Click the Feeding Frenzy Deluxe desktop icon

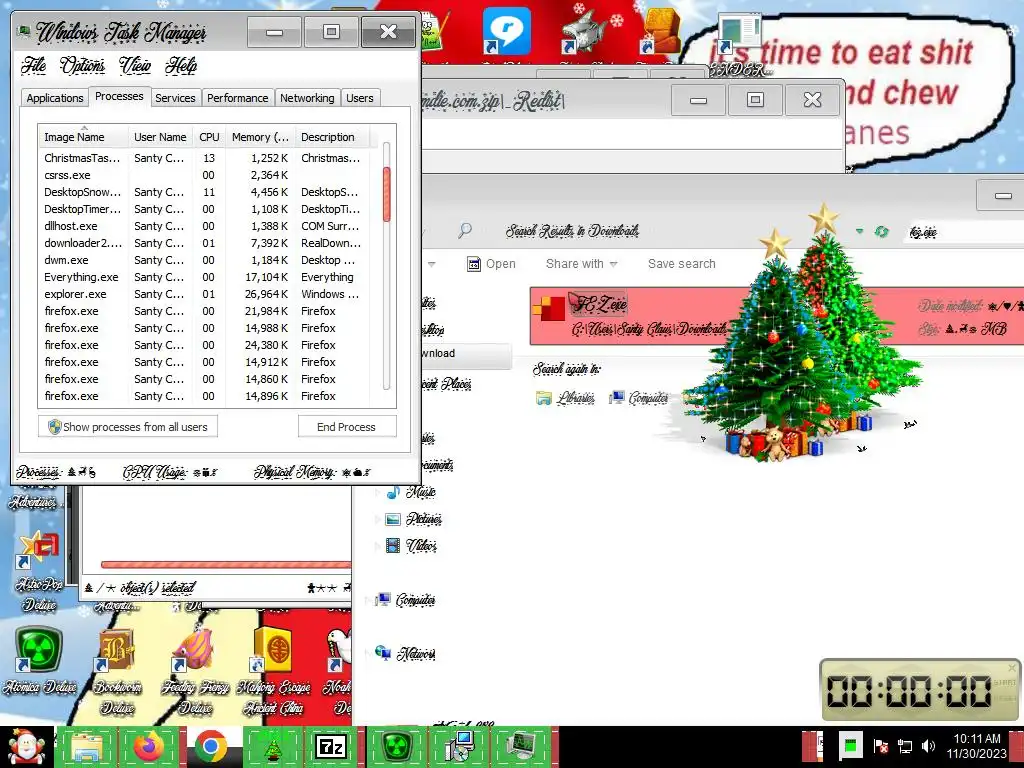click(195, 671)
